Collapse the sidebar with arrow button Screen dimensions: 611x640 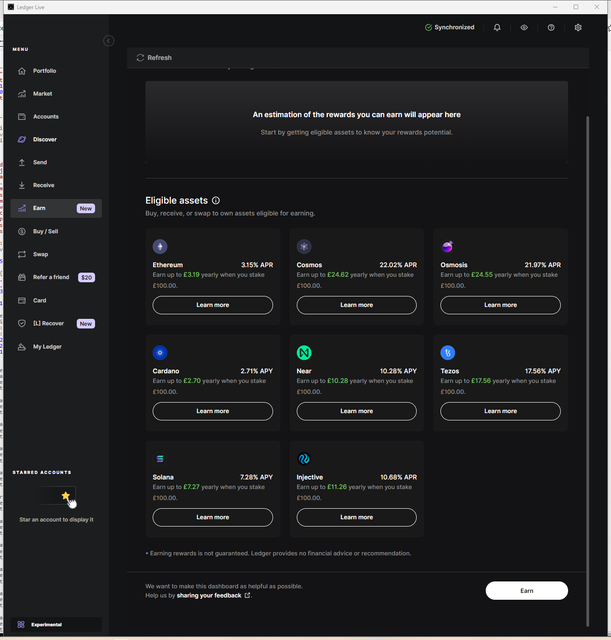tap(109, 40)
